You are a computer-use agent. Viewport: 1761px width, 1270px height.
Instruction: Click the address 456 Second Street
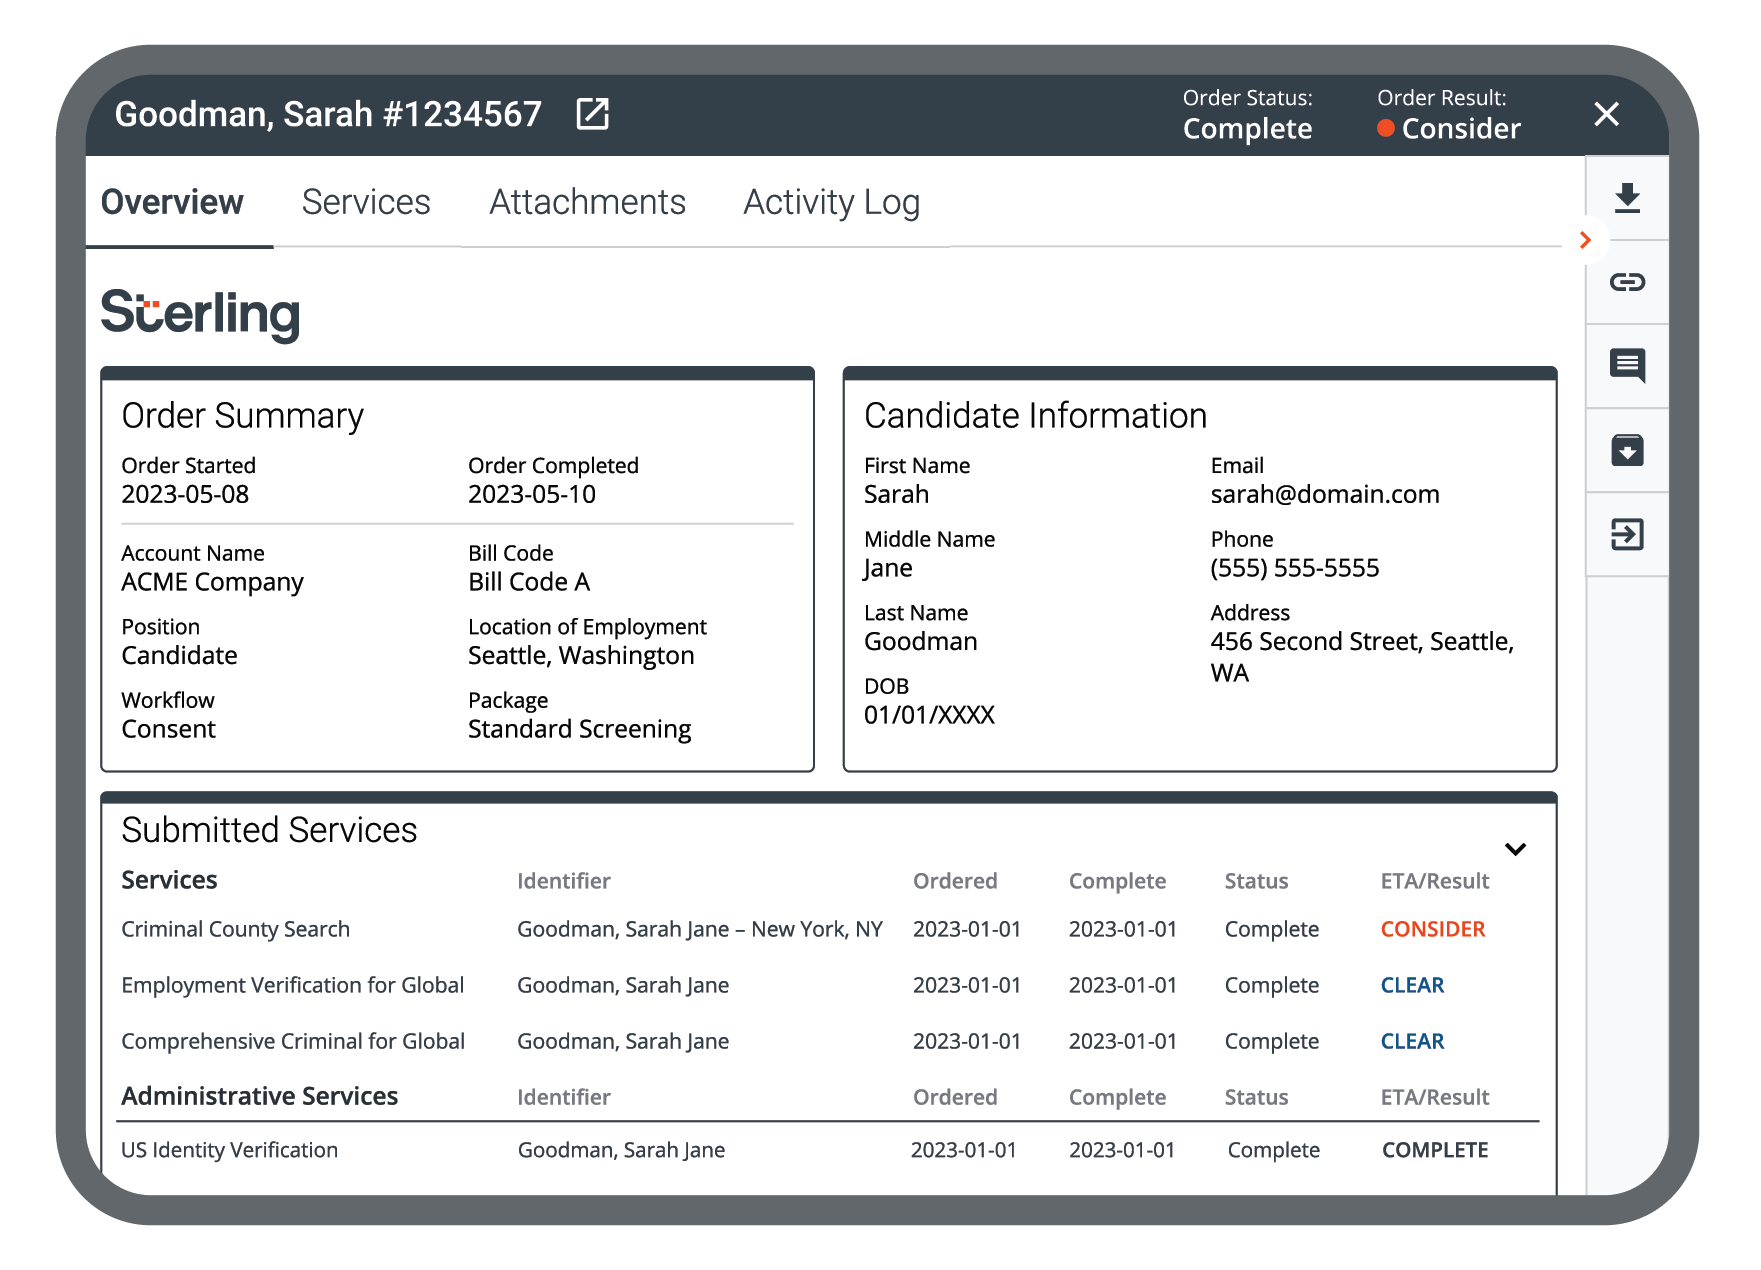[x=1362, y=656]
